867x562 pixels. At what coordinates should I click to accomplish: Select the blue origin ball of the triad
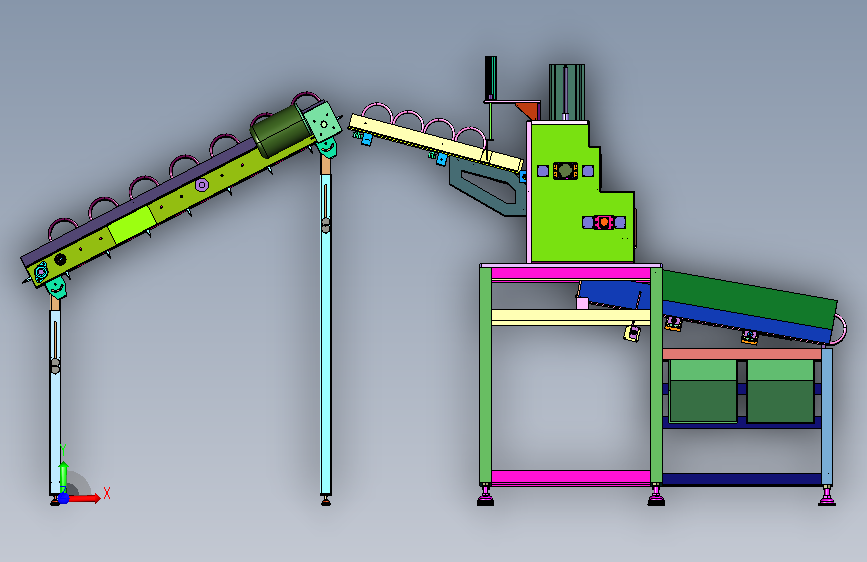coord(64,498)
